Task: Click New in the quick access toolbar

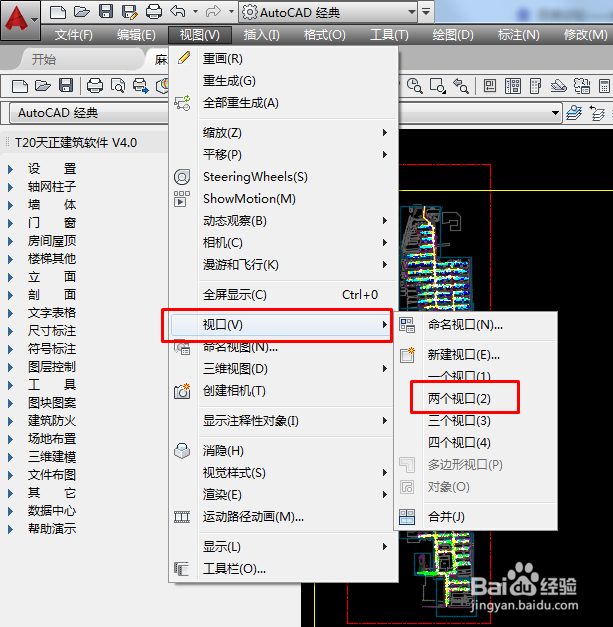Action: 58,12
